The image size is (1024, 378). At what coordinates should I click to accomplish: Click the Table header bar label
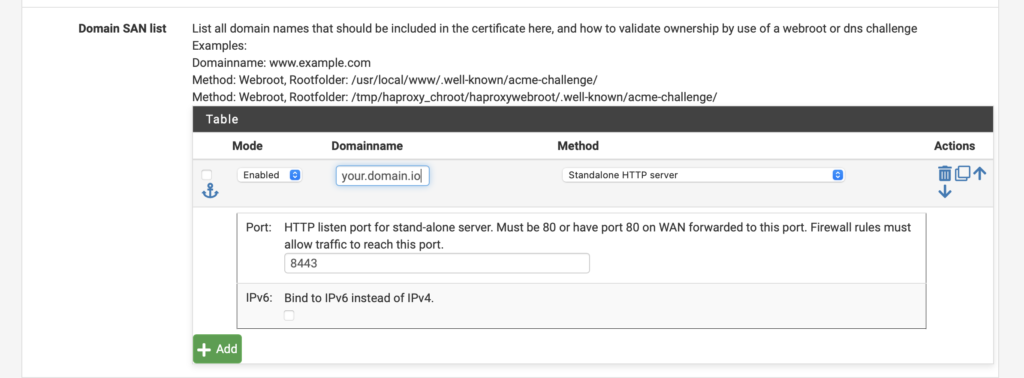pos(222,119)
